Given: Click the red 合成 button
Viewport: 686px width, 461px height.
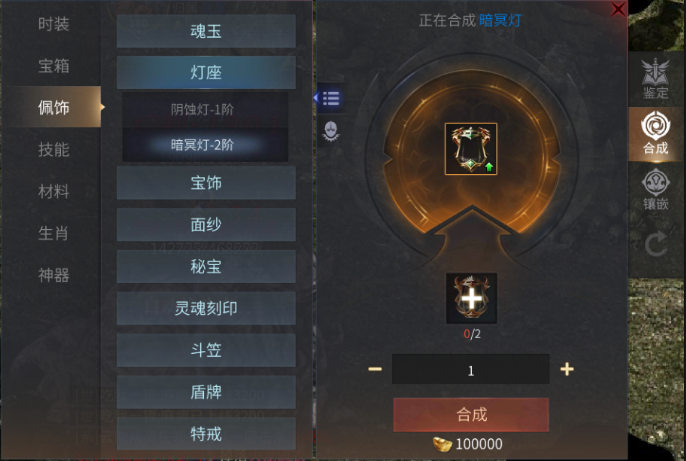Looking at the screenshot, I should [x=471, y=415].
